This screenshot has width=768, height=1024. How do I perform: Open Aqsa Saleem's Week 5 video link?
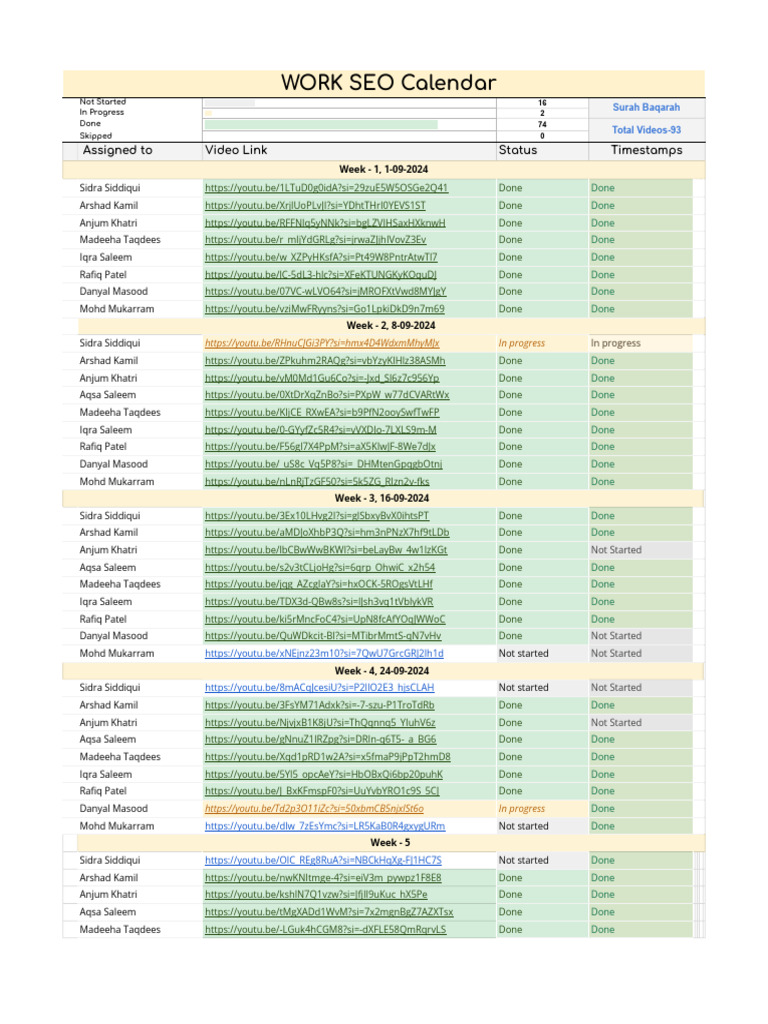tap(328, 912)
